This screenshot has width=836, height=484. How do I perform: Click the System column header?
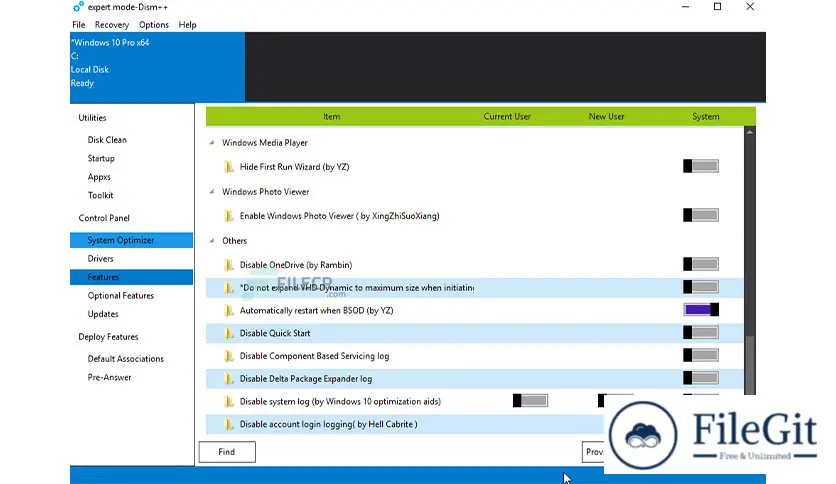[705, 117]
